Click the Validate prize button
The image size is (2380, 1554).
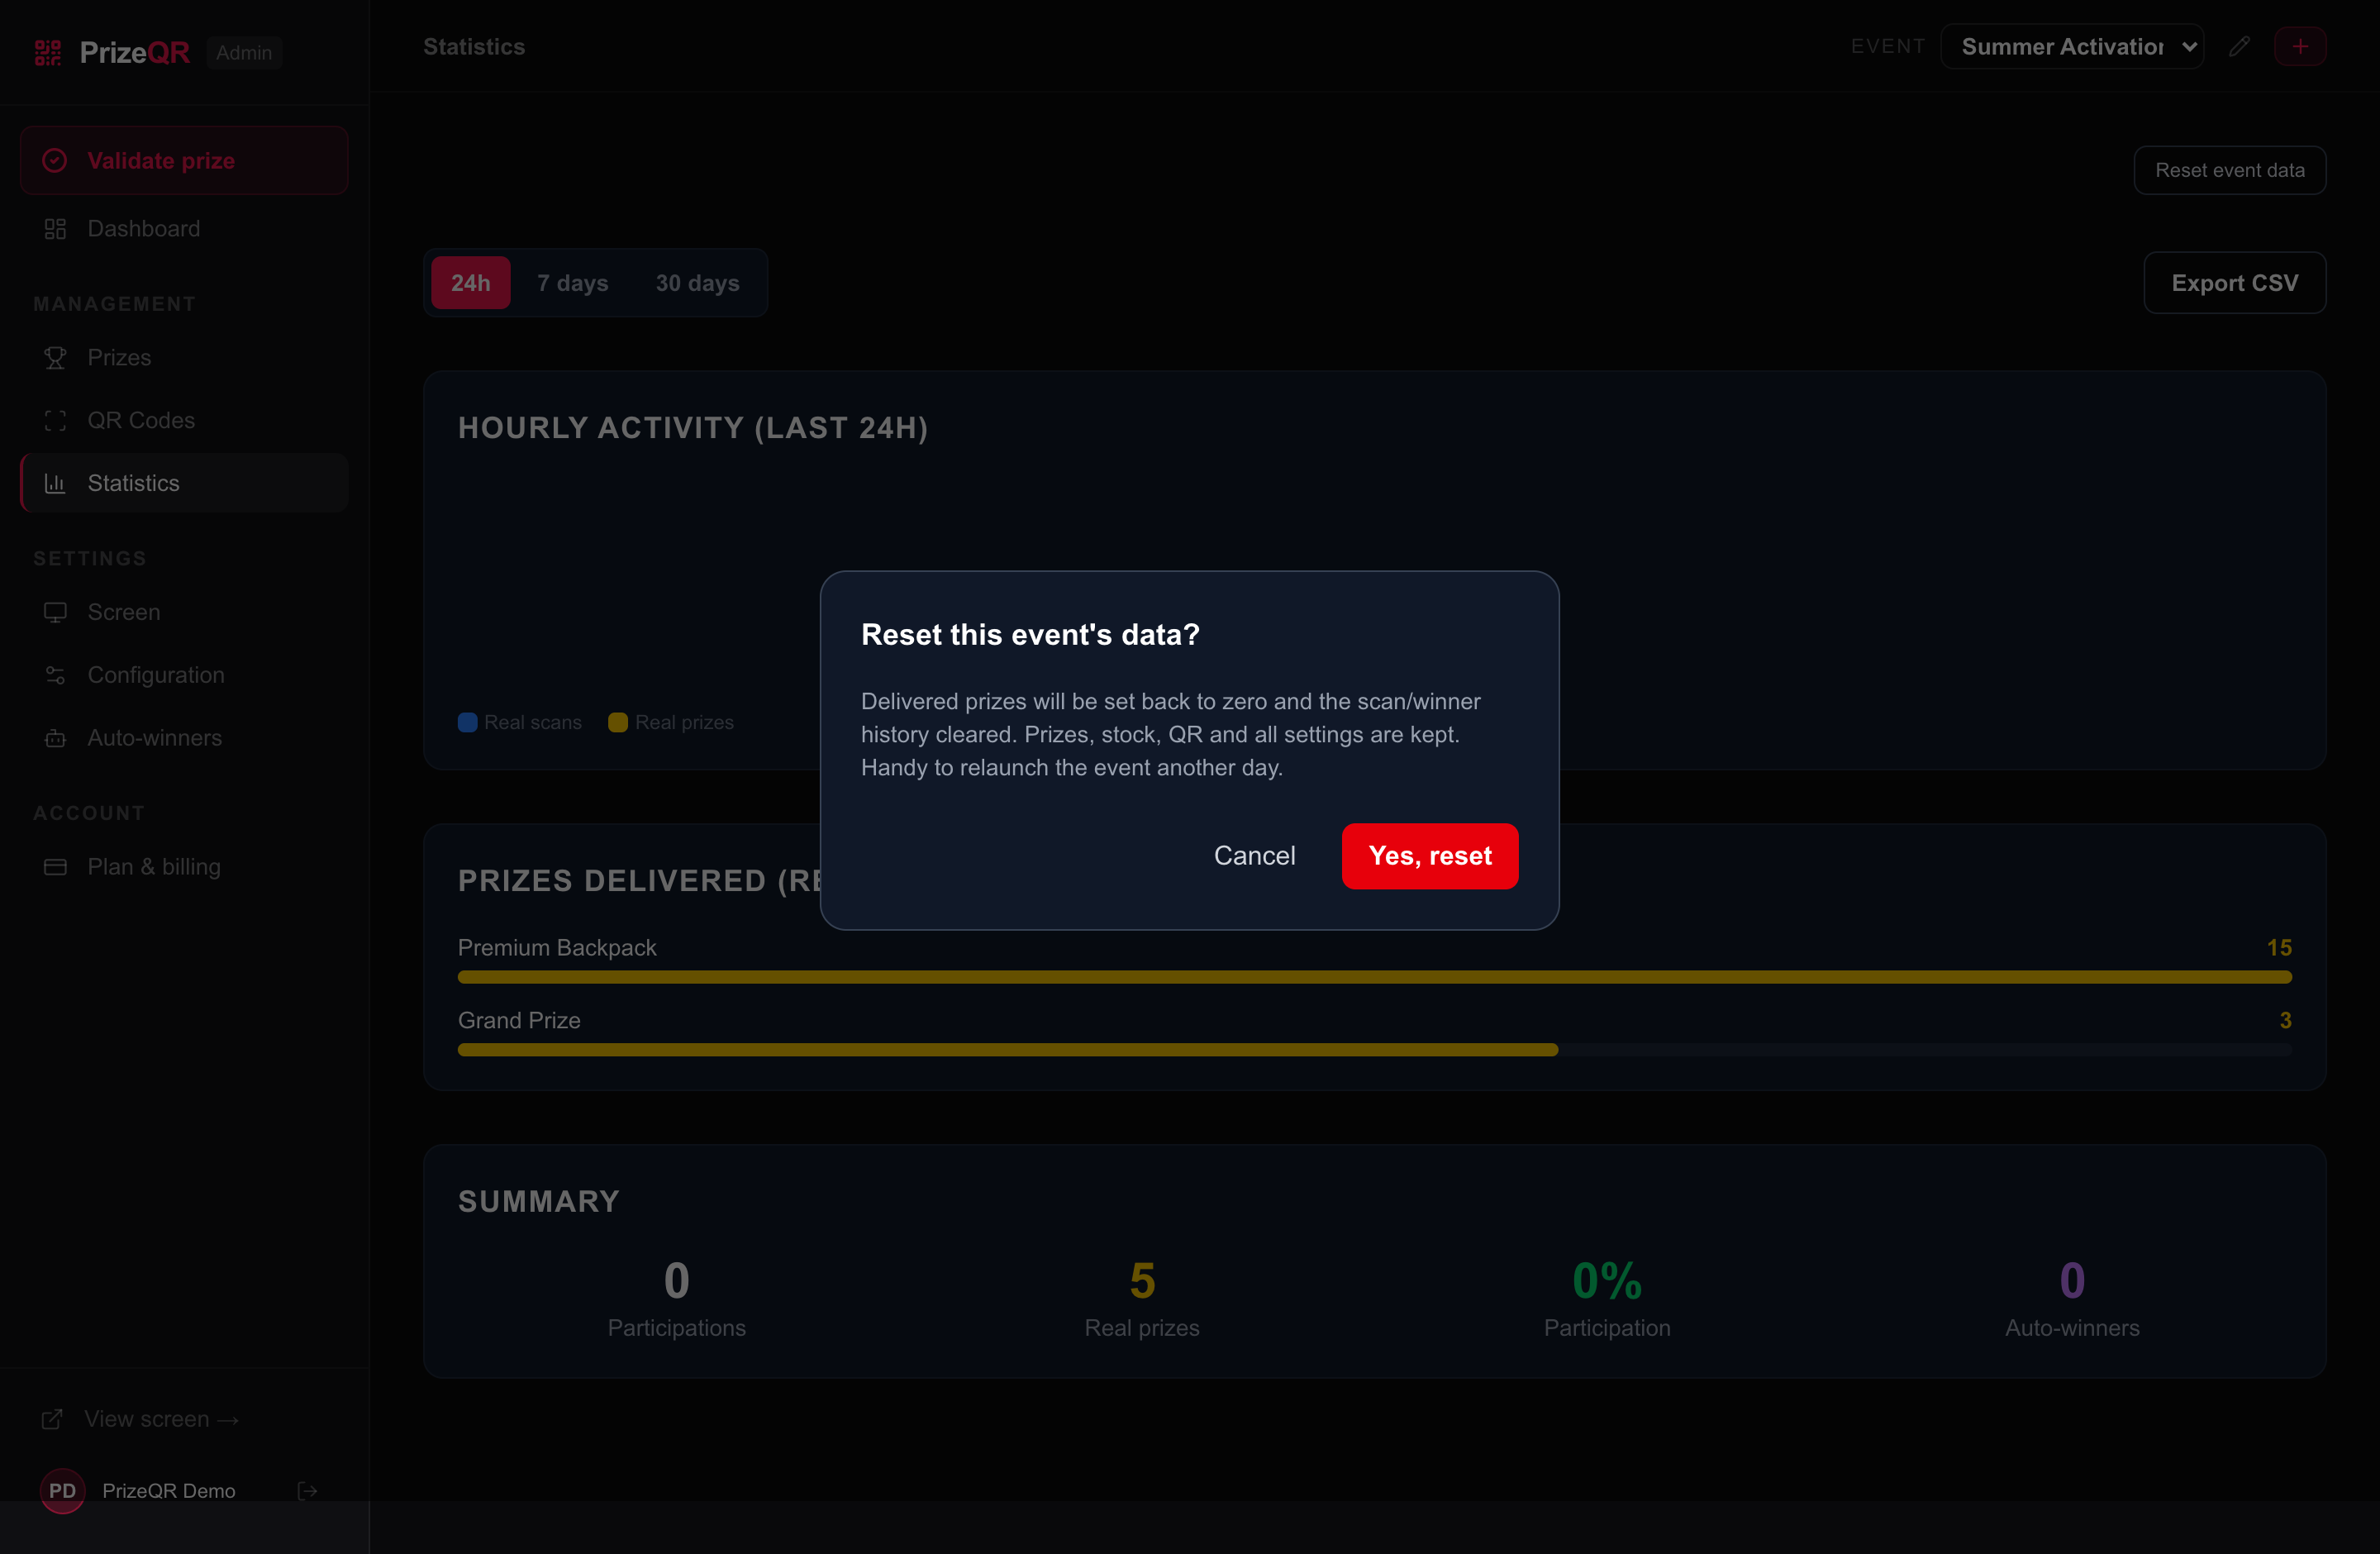(184, 161)
